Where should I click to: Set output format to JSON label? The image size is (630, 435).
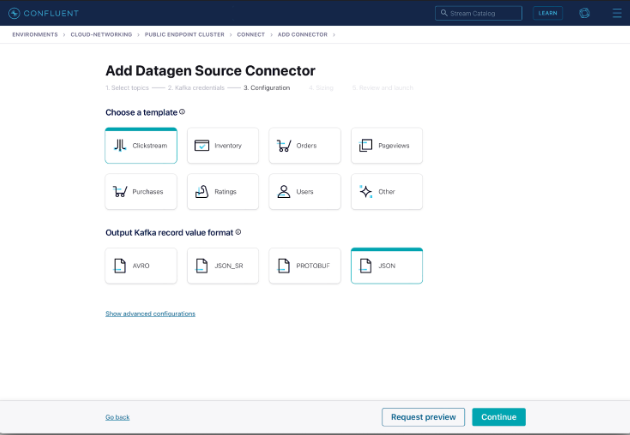click(387, 265)
